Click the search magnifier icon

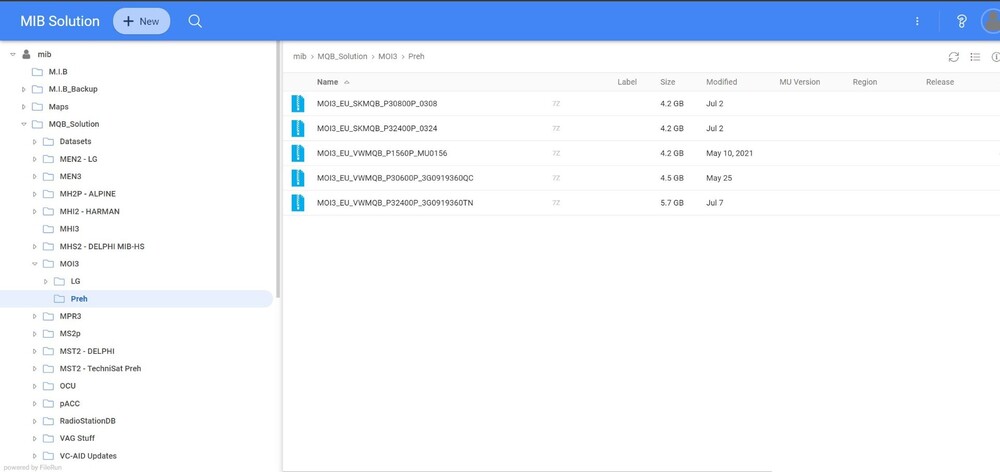pos(195,21)
